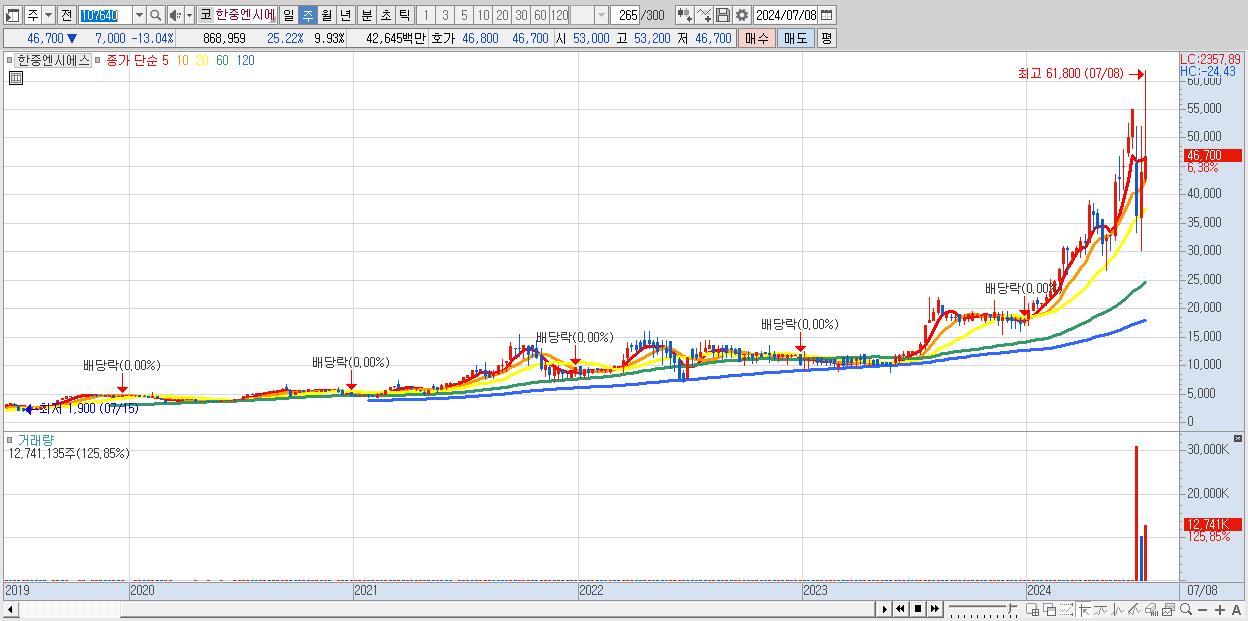Image resolution: width=1248 pixels, height=621 pixels.
Task: Click the add-indicator candlestick icon
Action: pos(684,15)
